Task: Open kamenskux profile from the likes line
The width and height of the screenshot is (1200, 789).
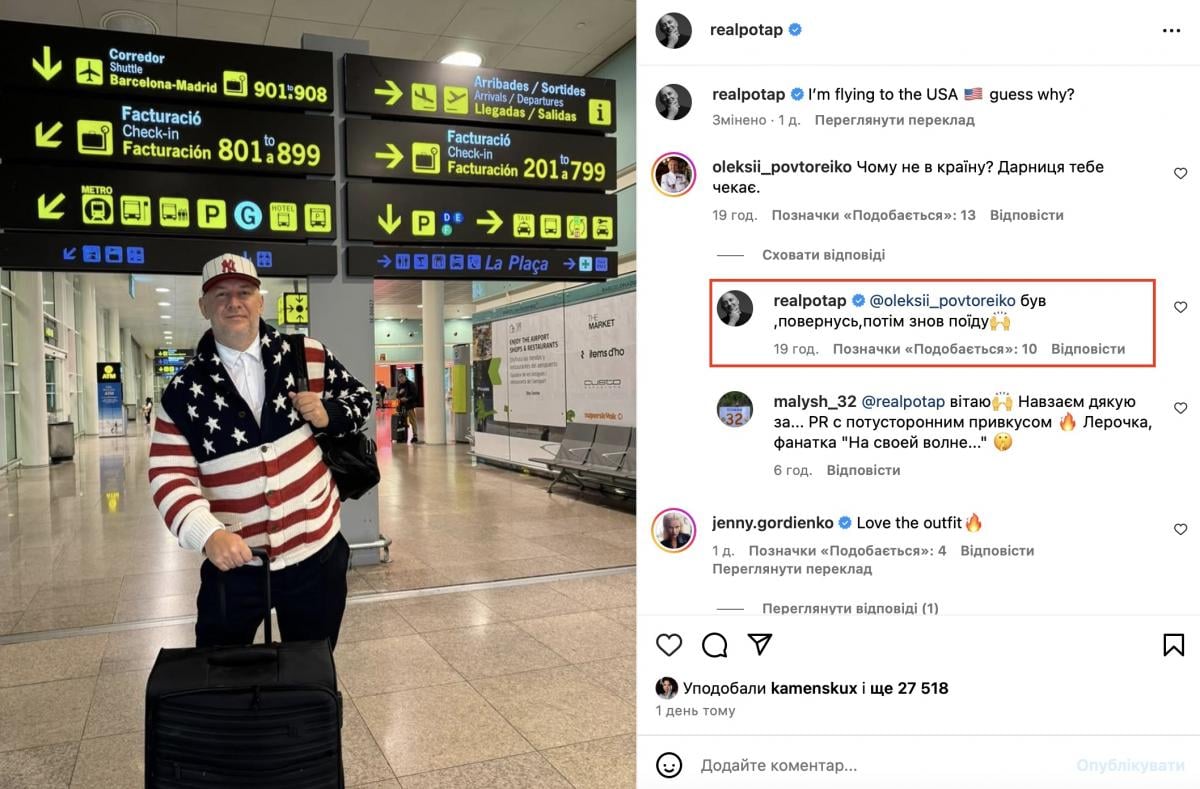Action: click(x=814, y=688)
